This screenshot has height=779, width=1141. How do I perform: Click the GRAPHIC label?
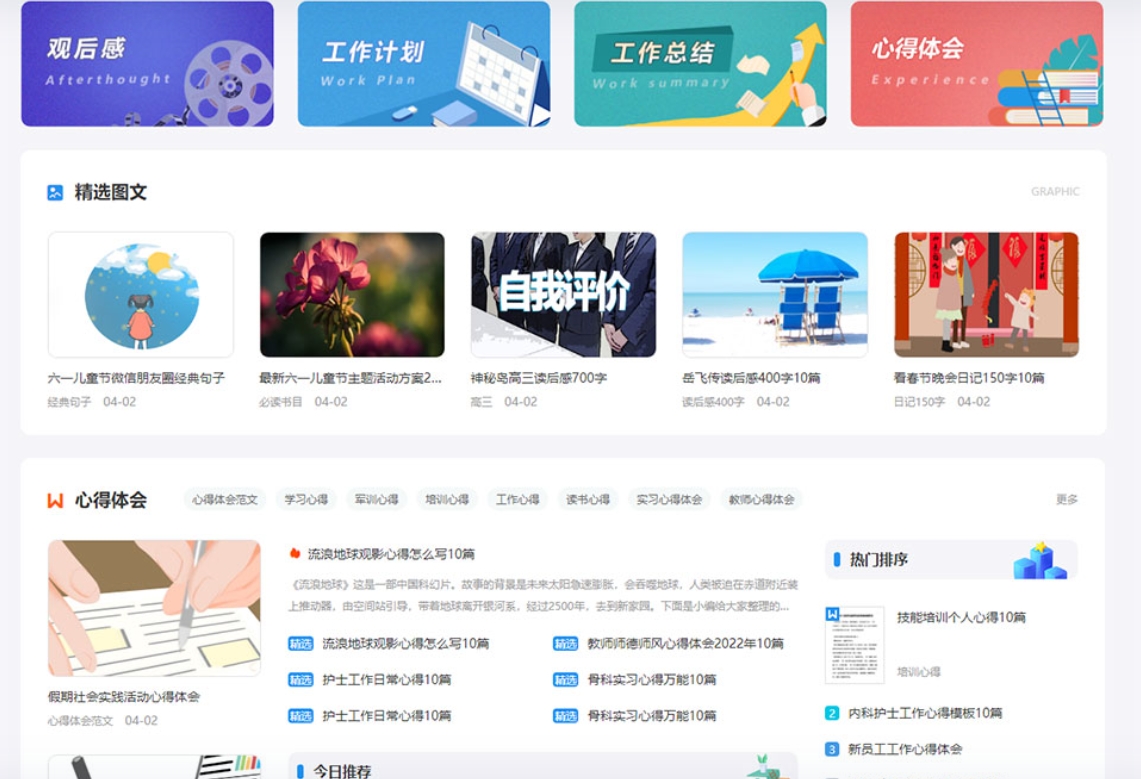pyautogui.click(x=1055, y=191)
